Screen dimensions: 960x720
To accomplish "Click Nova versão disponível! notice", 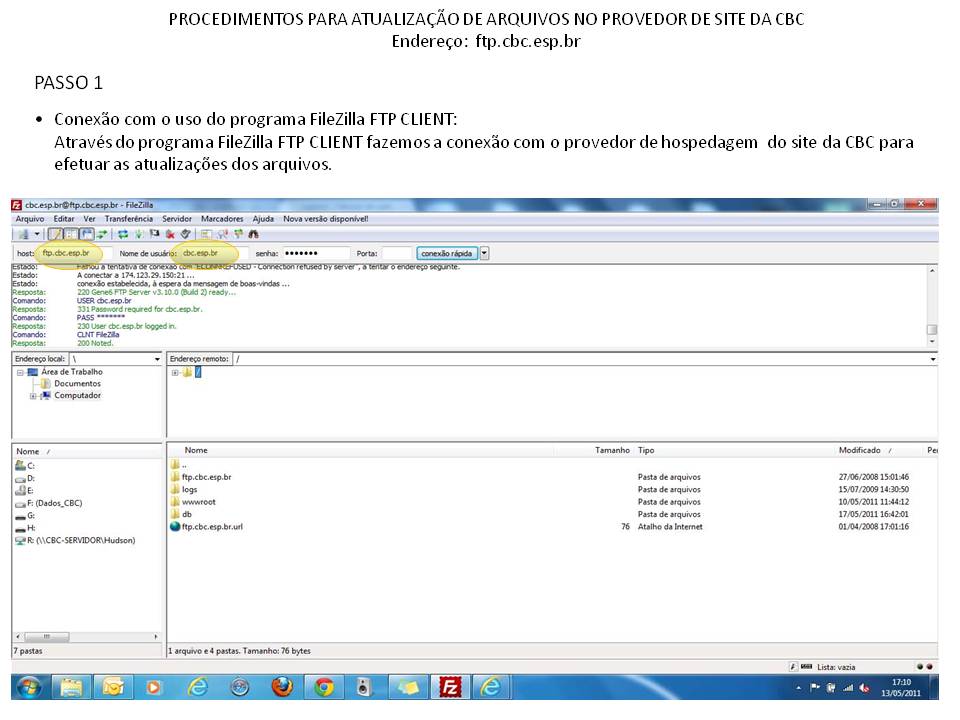I will pos(325,218).
